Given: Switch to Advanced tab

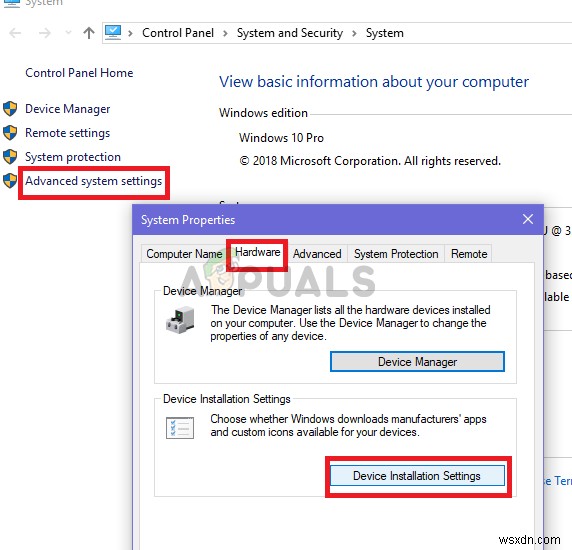Looking at the screenshot, I should coord(317,253).
